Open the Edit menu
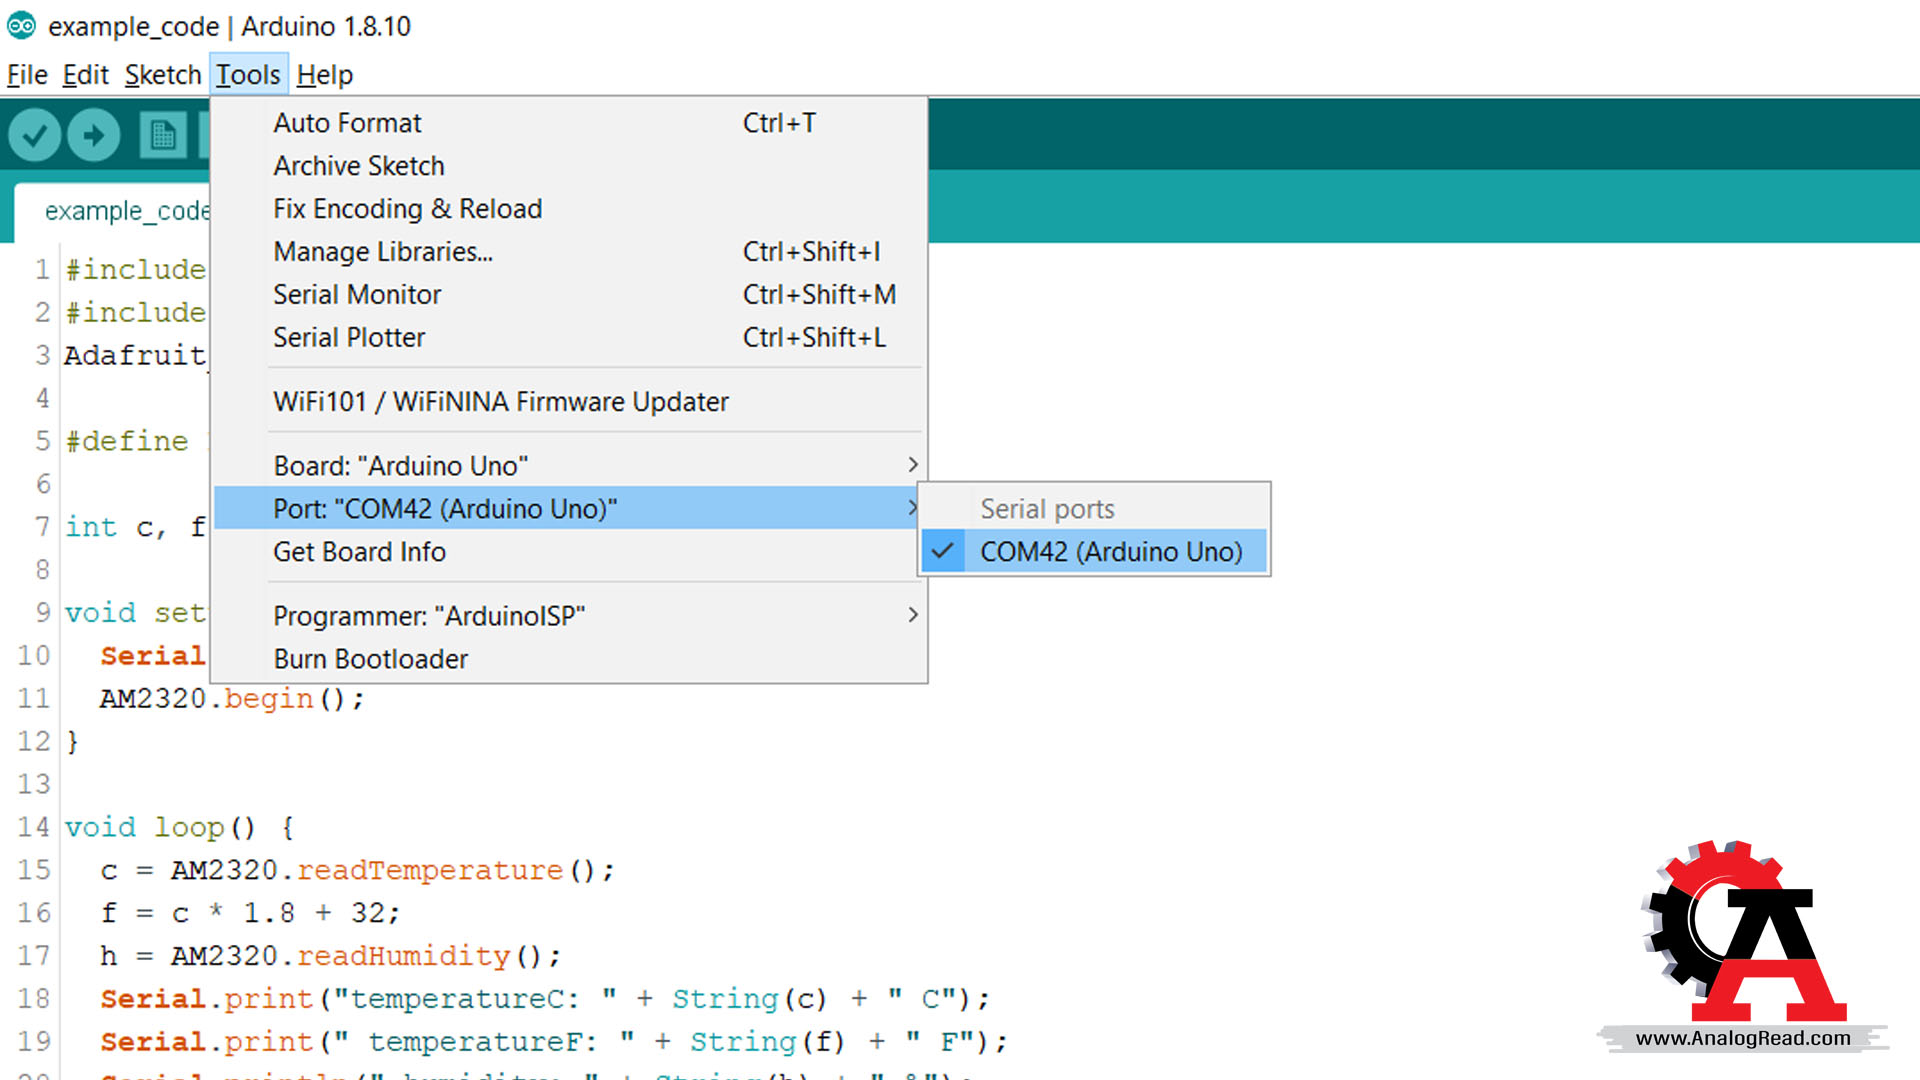Screen dimensions: 1920x1080 tap(85, 75)
